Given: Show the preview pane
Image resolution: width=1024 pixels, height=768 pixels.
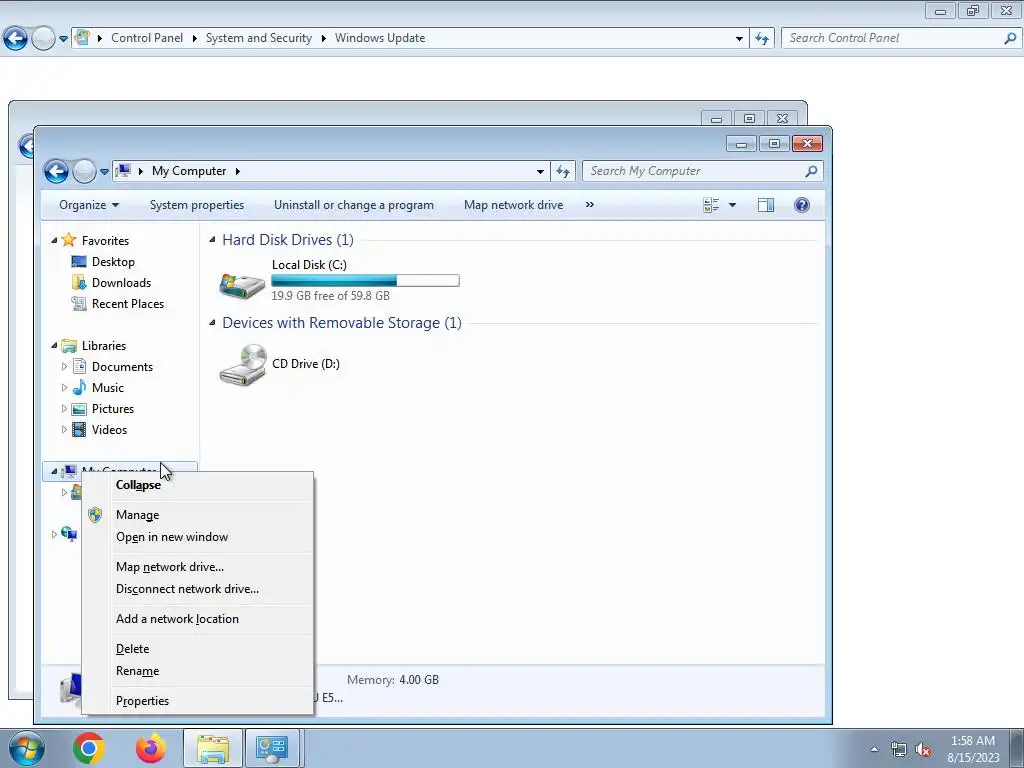Looking at the screenshot, I should (x=766, y=205).
